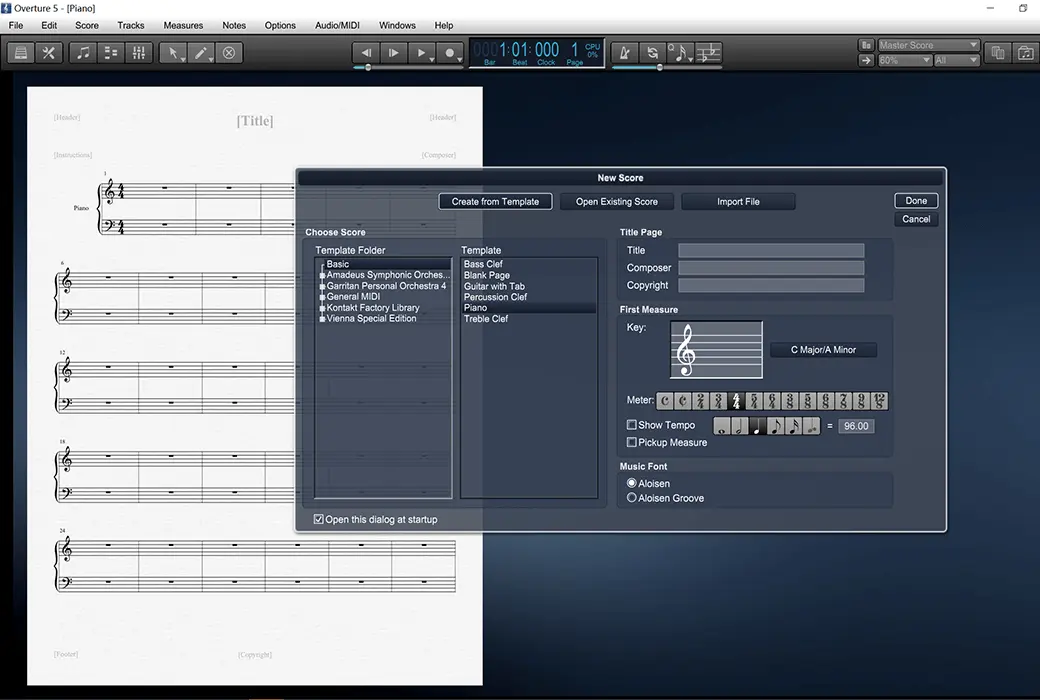This screenshot has height=700, width=1040.
Task: Select the arrow pointer tool
Action: point(173,53)
